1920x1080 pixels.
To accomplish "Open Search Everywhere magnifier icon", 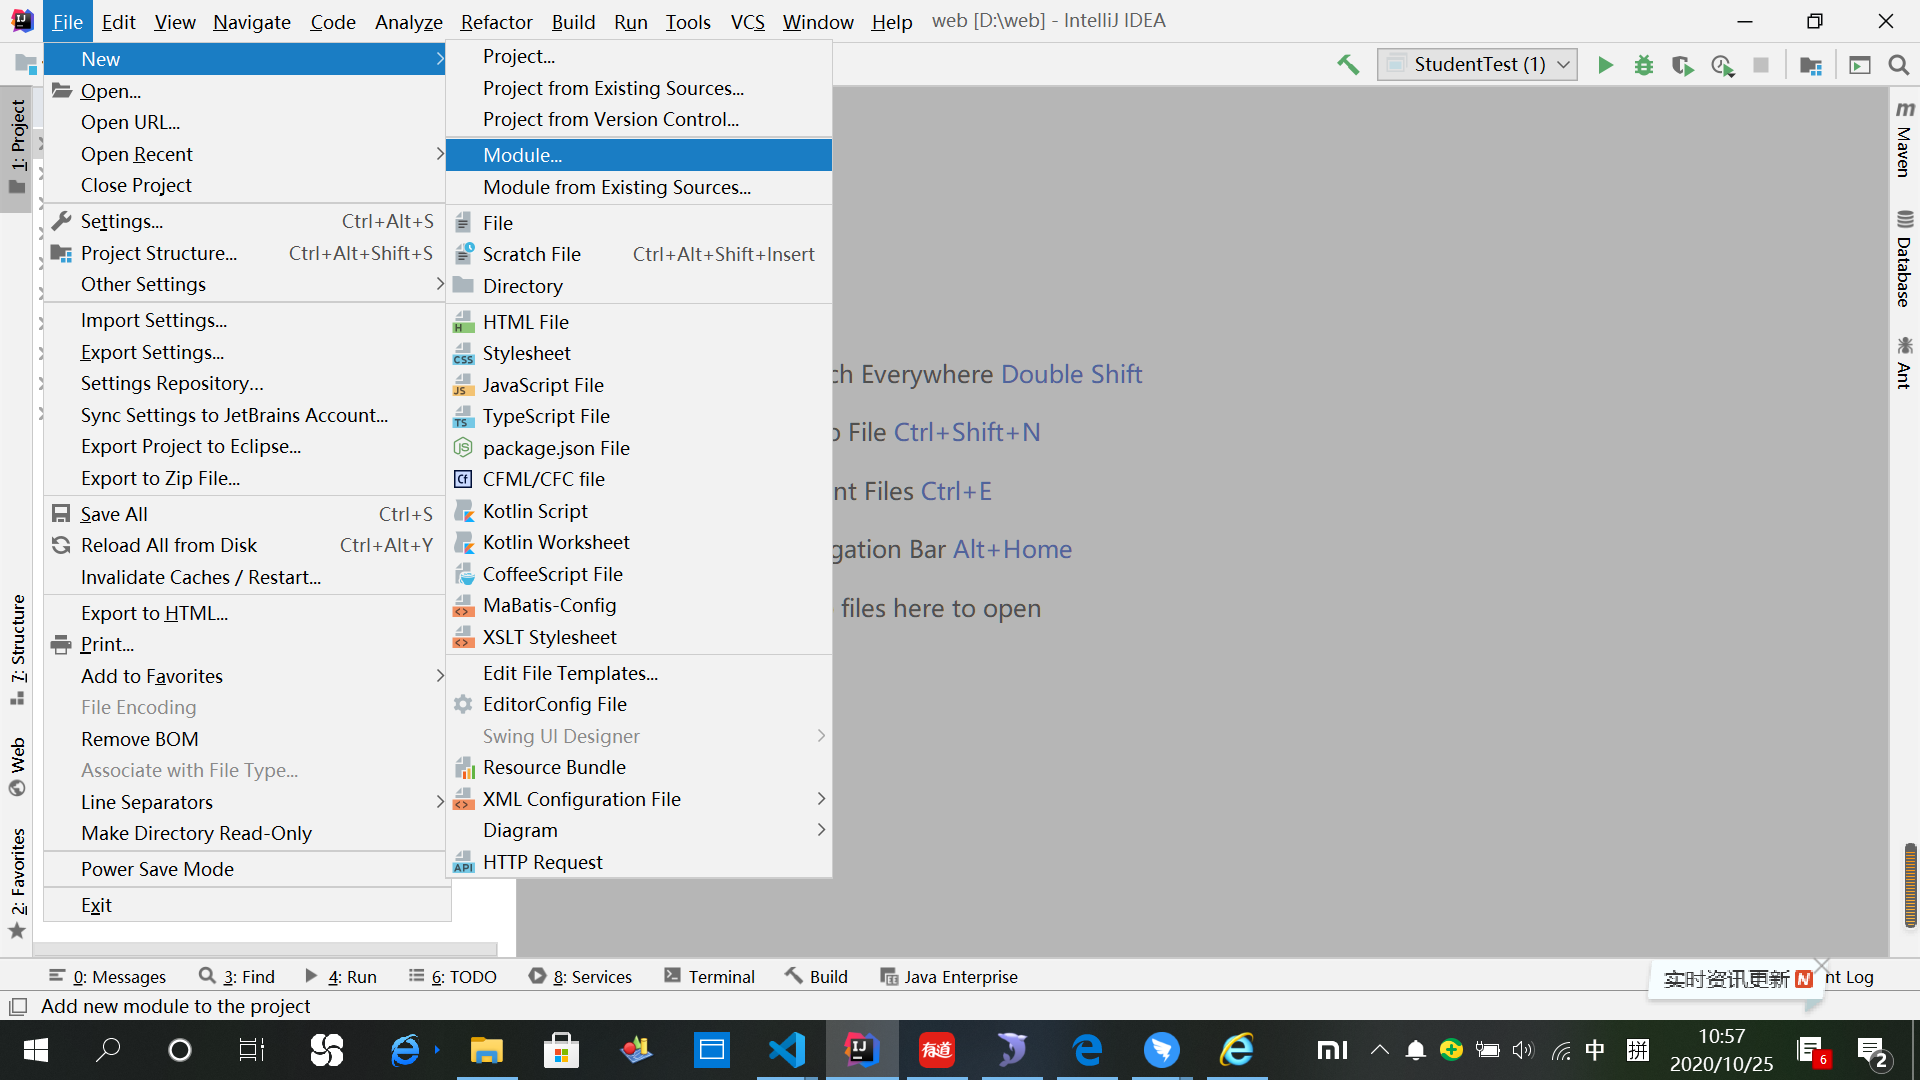I will point(1898,65).
